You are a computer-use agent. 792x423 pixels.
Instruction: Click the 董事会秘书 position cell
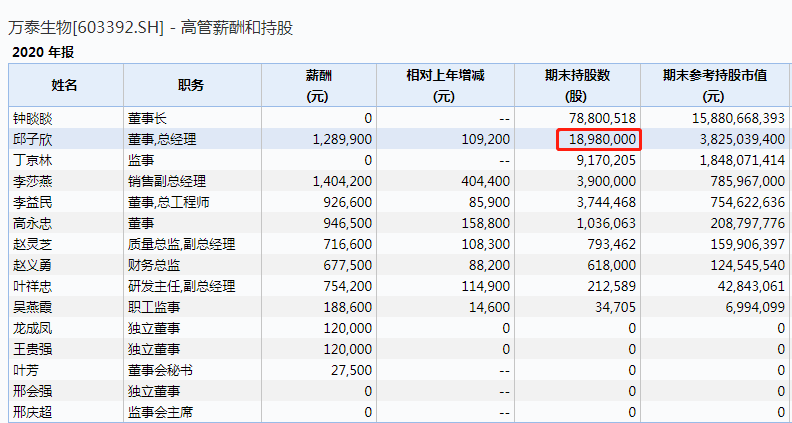pyautogui.click(x=161, y=370)
